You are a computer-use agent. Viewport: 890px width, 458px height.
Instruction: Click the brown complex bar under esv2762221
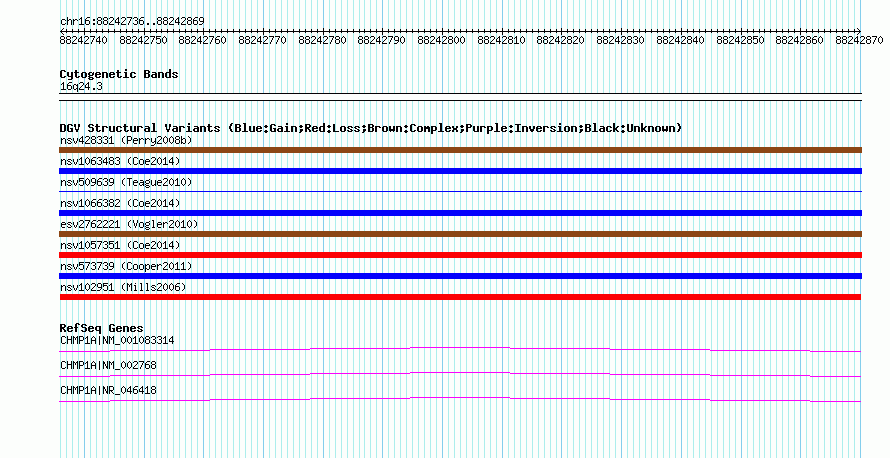460,234
